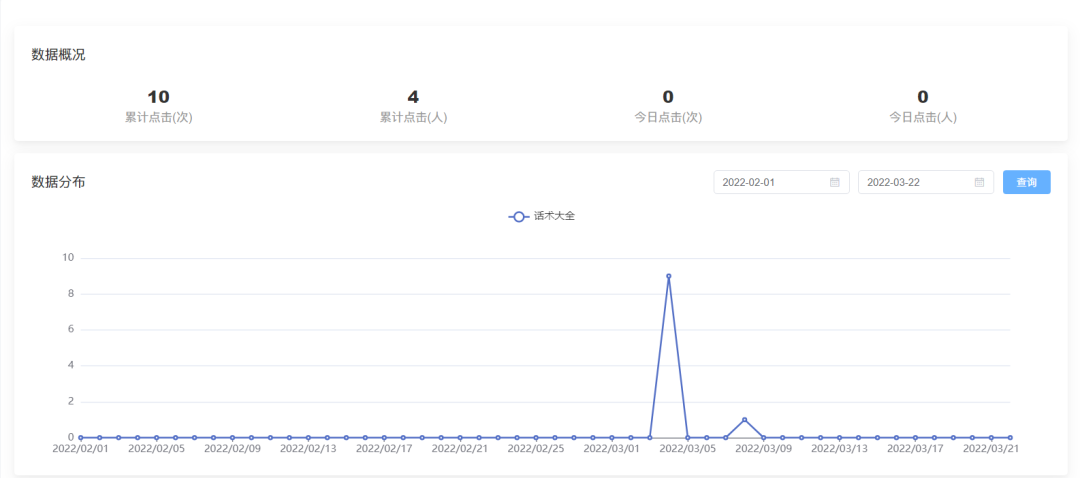Click x-axis label 2022/02/05

click(156, 449)
